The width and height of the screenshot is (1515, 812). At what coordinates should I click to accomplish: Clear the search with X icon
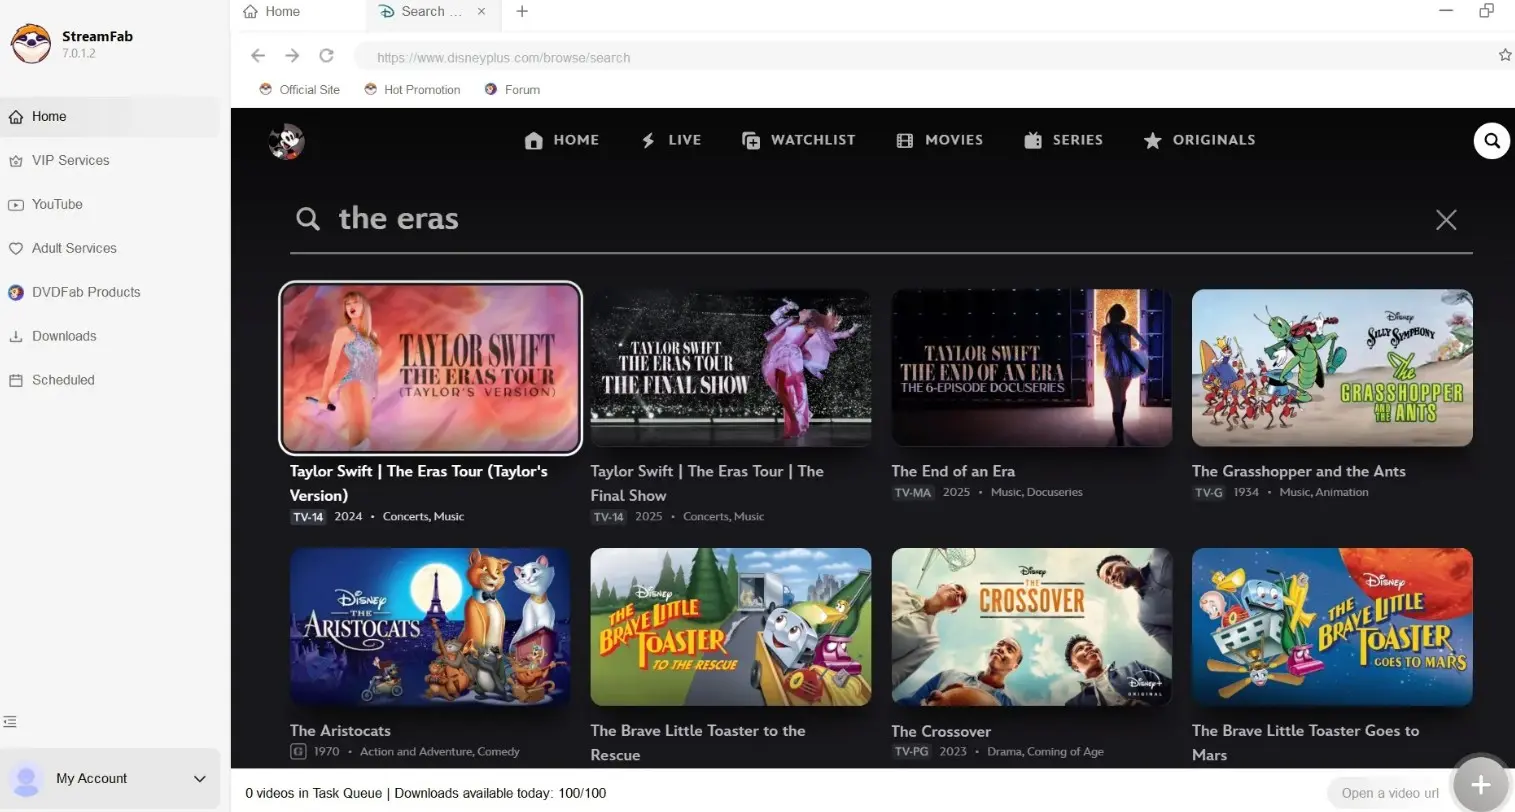[1446, 220]
